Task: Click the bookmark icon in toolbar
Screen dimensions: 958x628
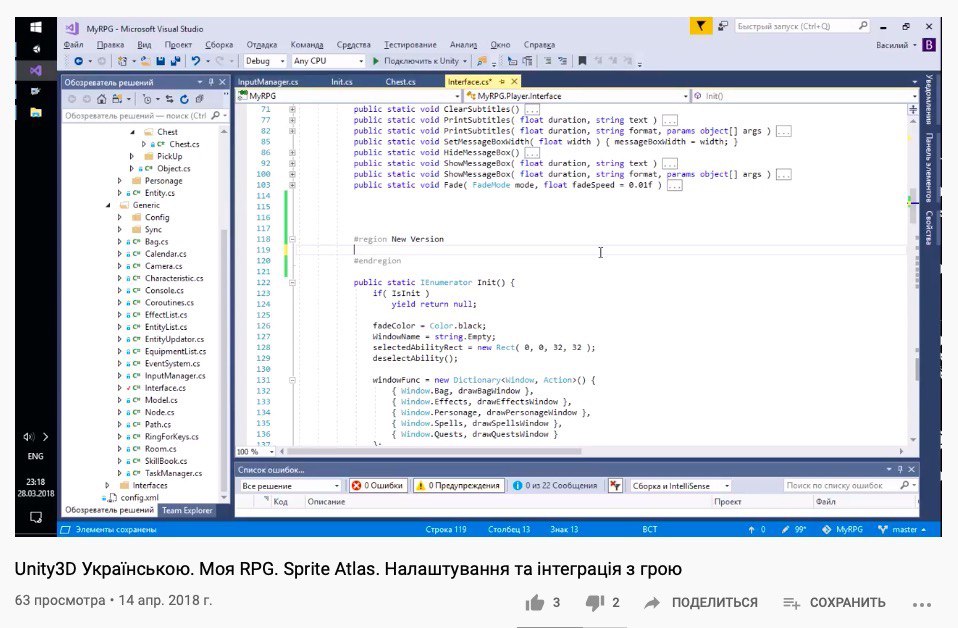Action: tap(582, 61)
